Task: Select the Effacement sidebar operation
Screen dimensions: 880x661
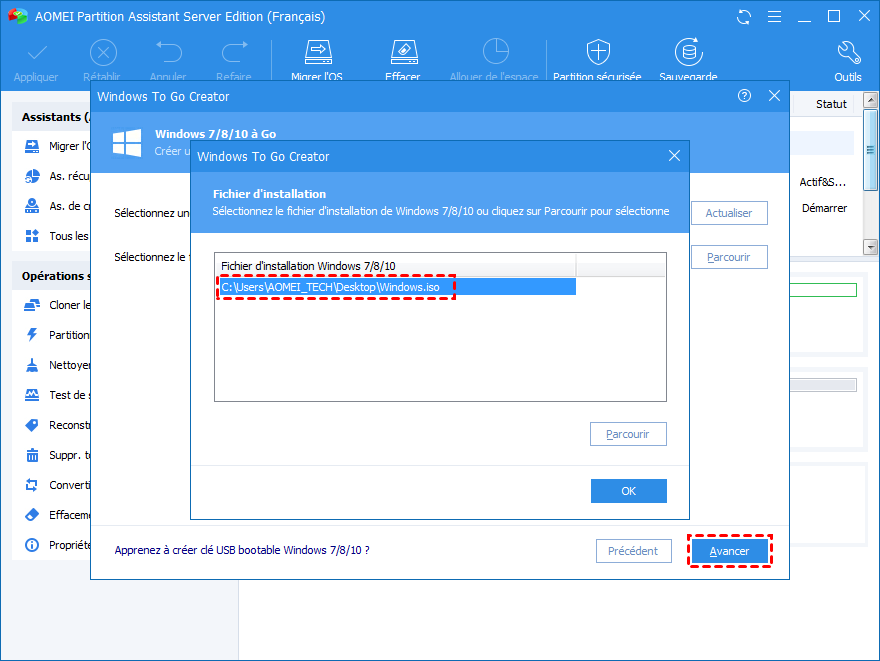Action: pyautogui.click(x=57, y=515)
